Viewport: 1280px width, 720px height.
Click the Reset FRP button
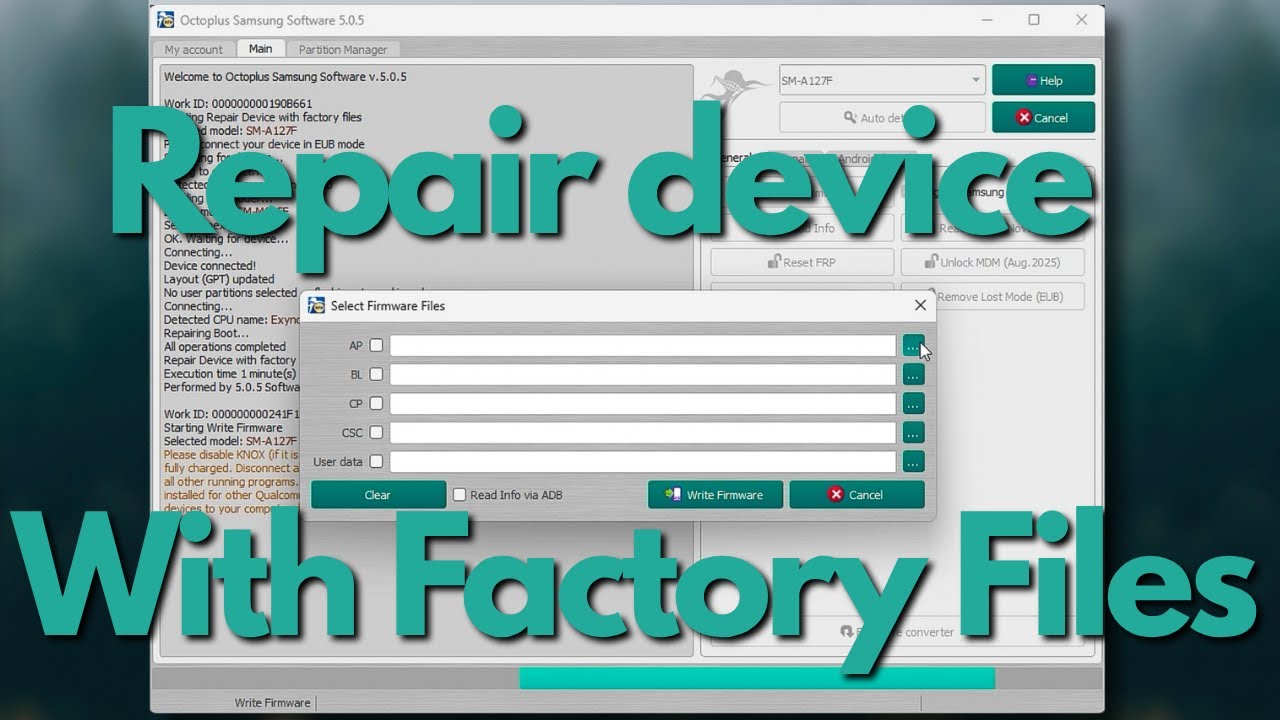pos(802,262)
